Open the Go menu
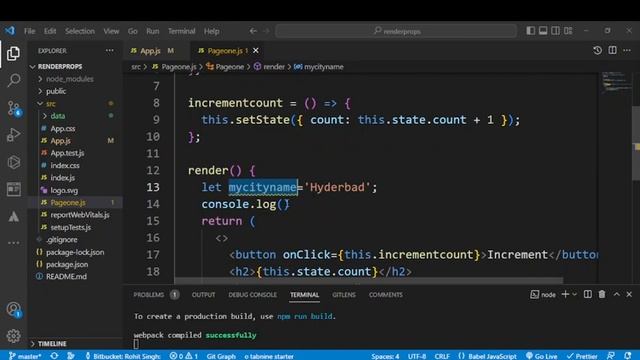Viewport: 640px width, 360px height. point(133,31)
